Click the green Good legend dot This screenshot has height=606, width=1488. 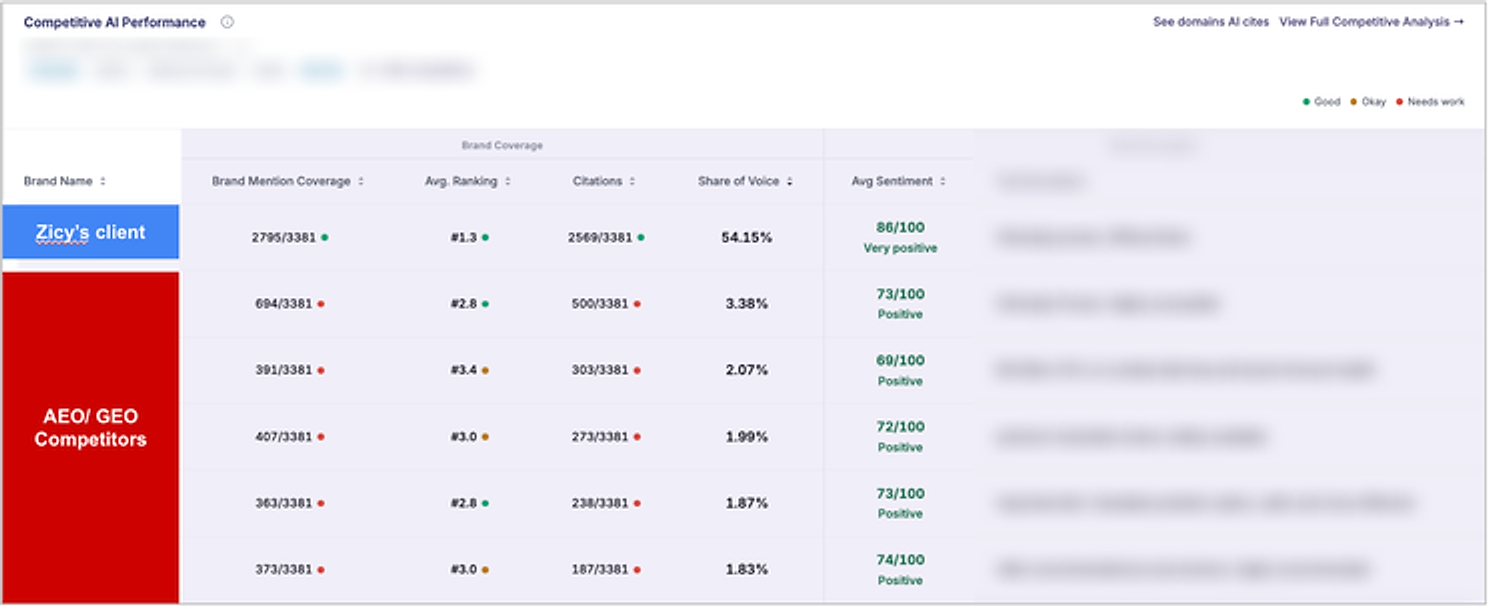(x=1306, y=102)
